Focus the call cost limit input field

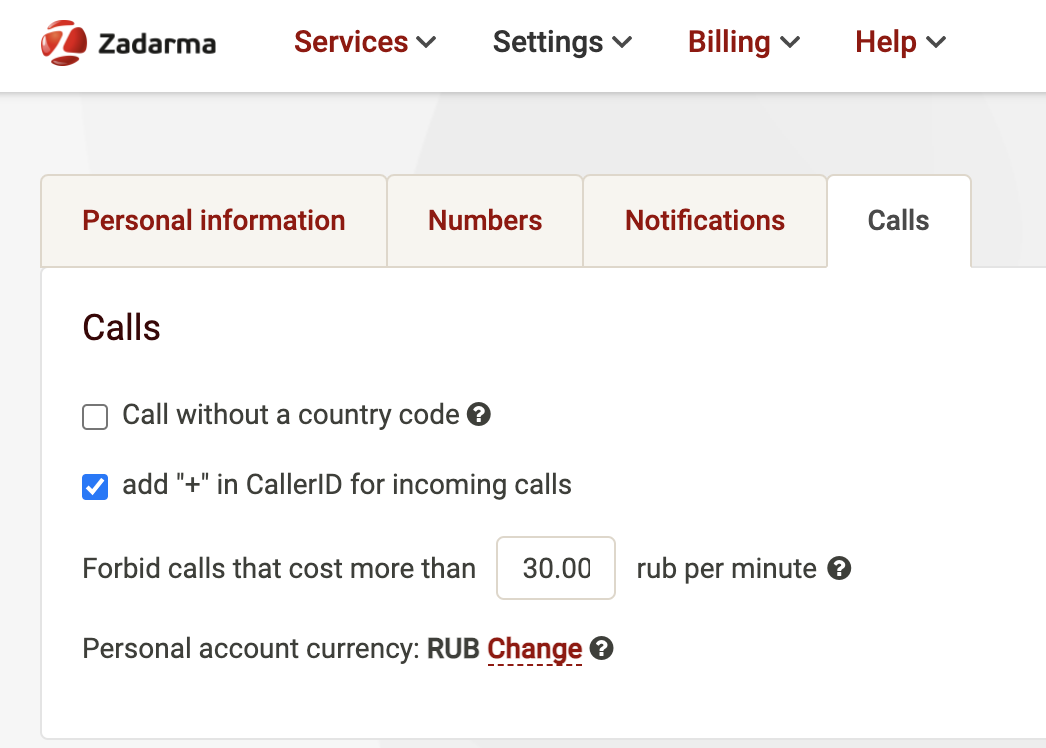coord(556,569)
